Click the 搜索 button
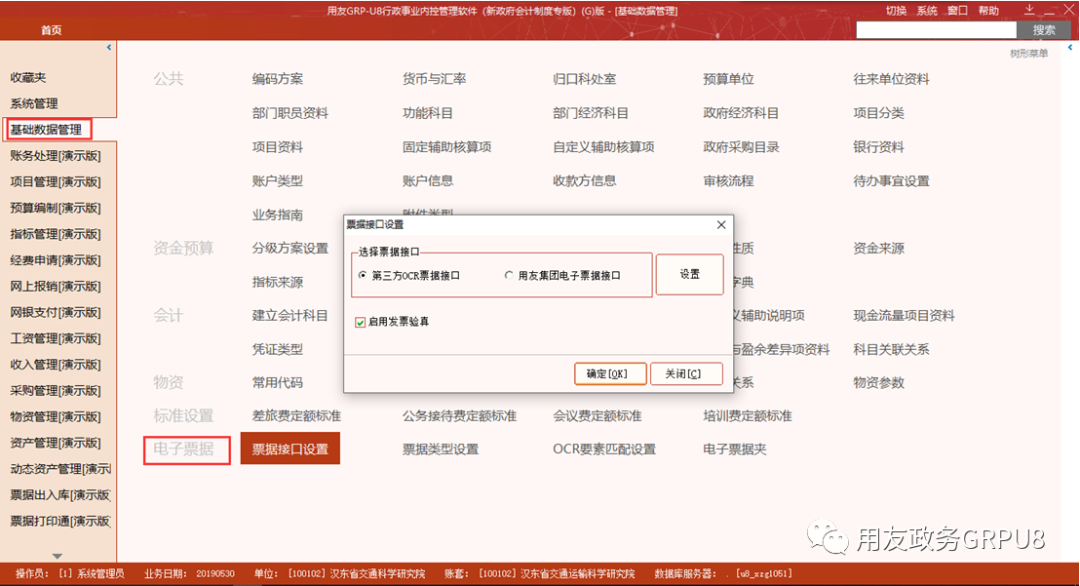The height and width of the screenshot is (586, 1080). 1044,30
